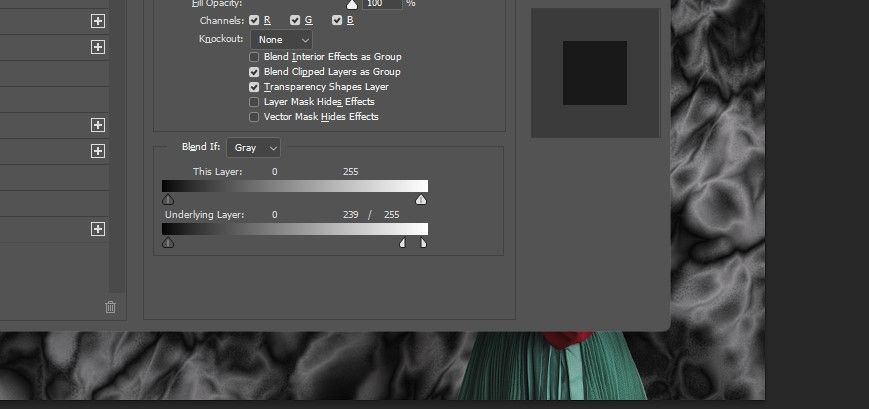Viewport: 869px width, 409px height.
Task: Select This Layer white point slider
Action: tap(421, 200)
